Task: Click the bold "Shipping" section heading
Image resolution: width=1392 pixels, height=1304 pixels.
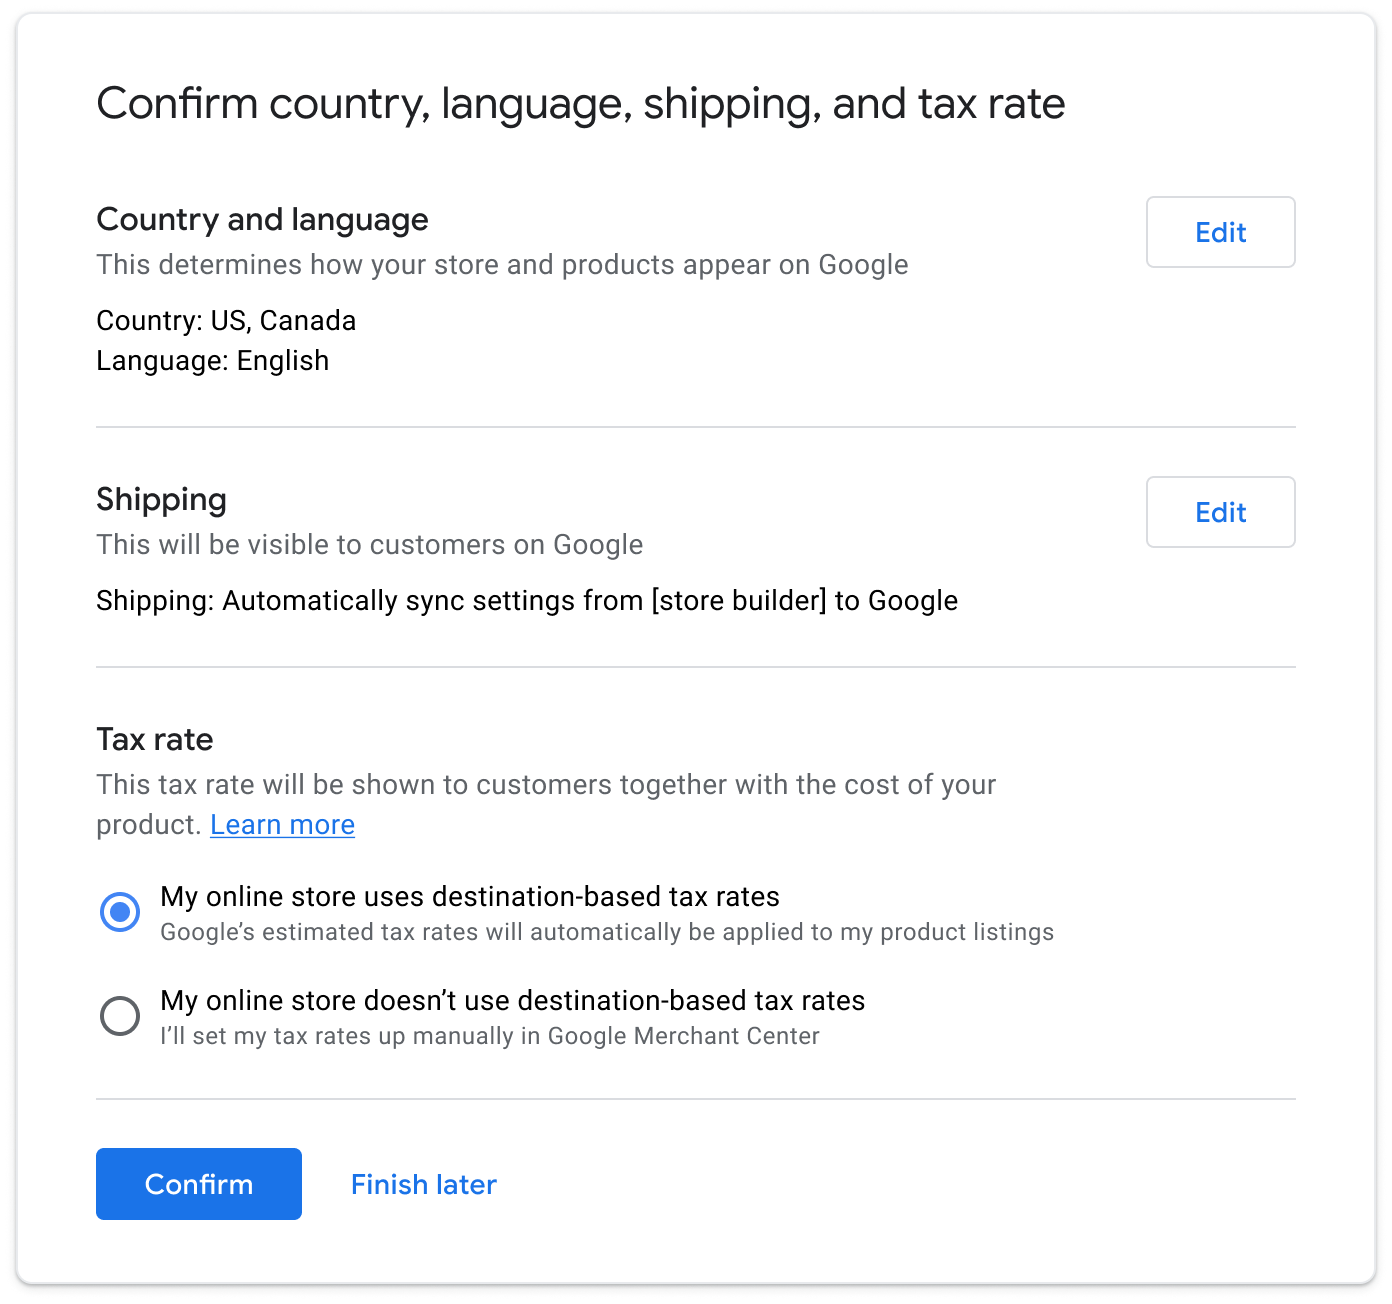Action: point(161,500)
